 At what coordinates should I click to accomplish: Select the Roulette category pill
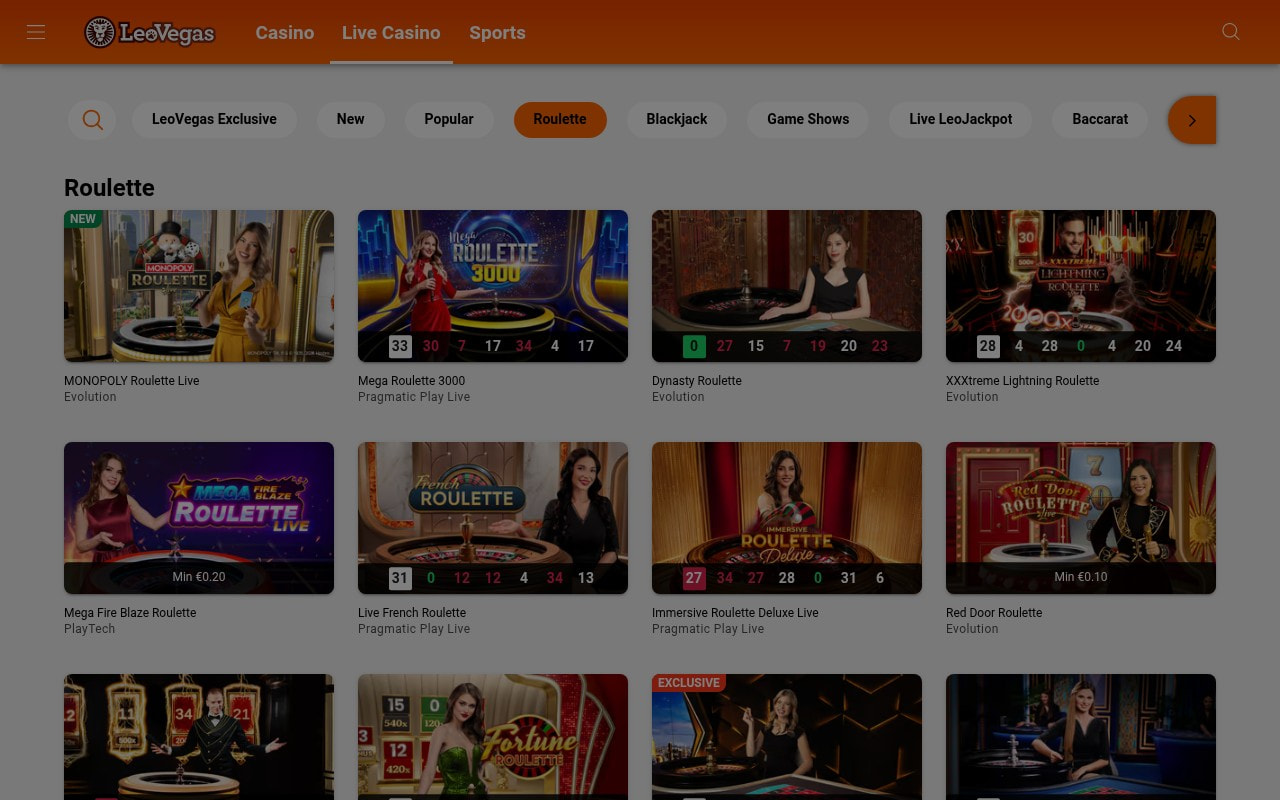tap(560, 119)
